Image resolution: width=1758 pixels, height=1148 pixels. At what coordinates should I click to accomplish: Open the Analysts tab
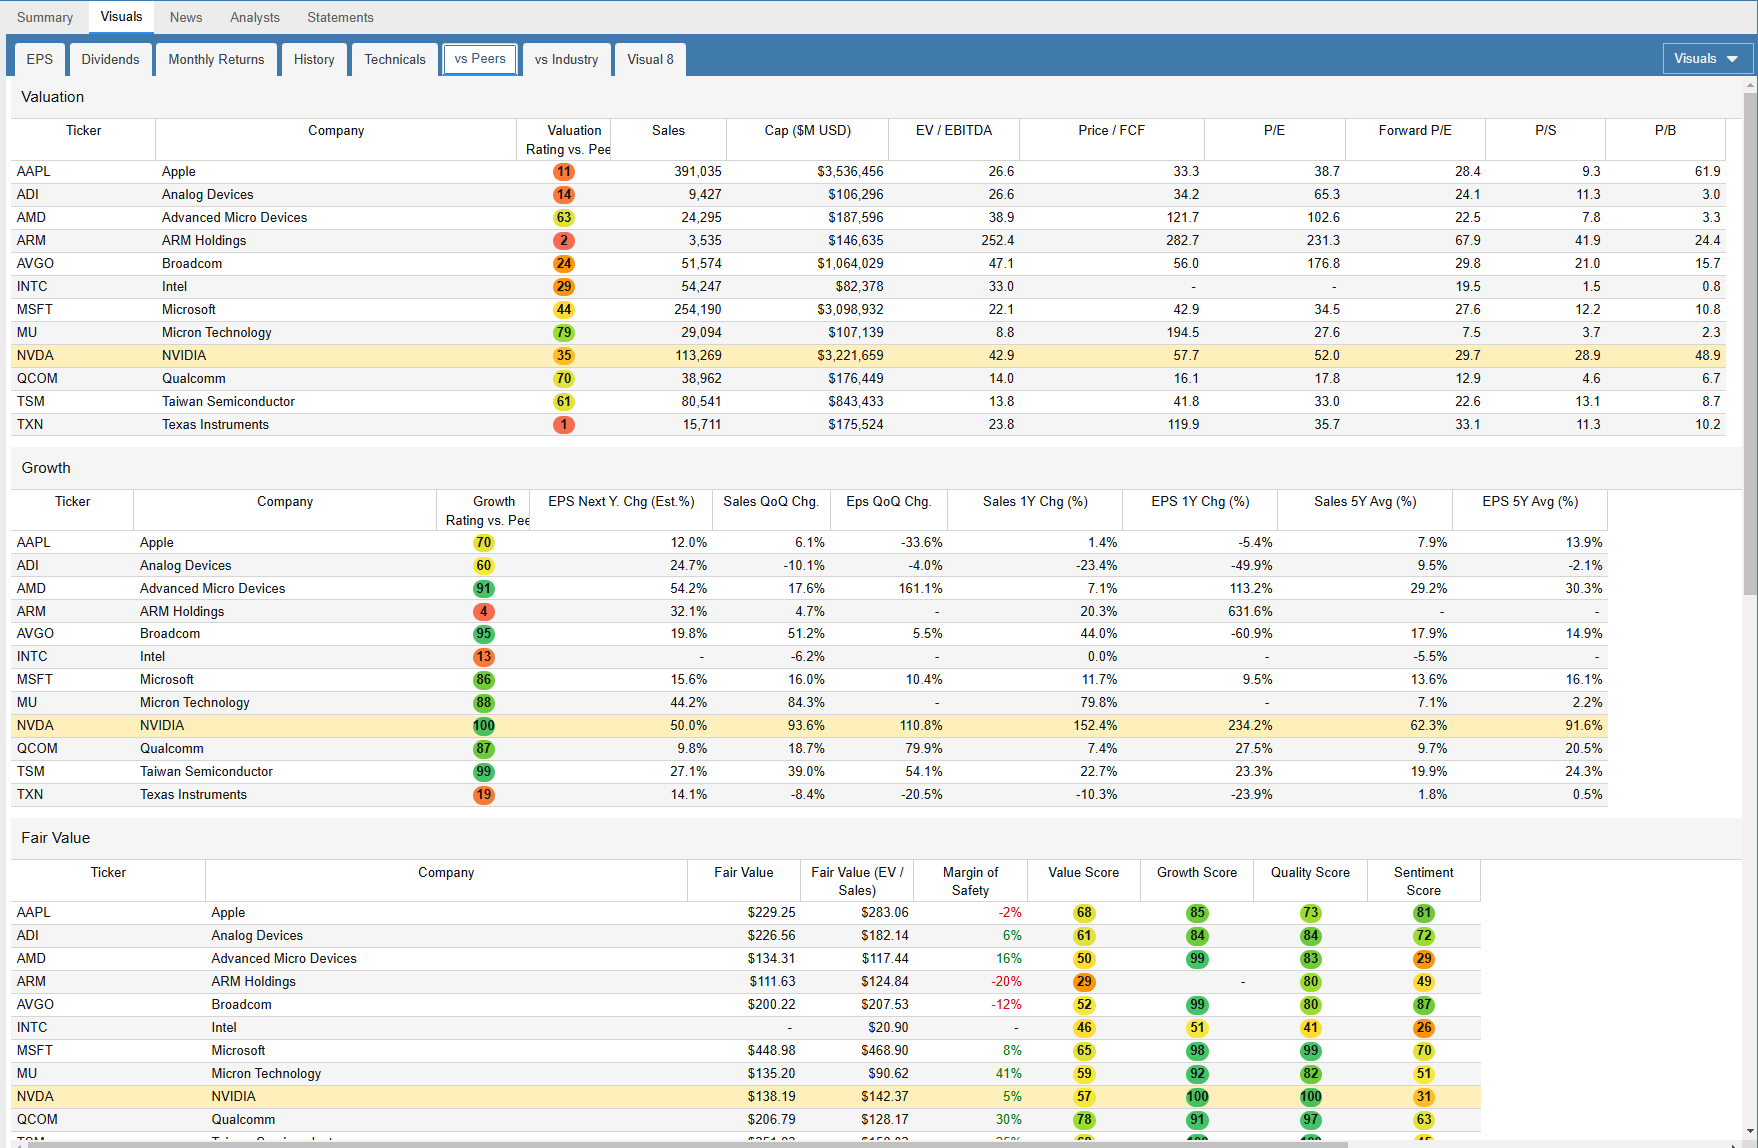pyautogui.click(x=255, y=17)
